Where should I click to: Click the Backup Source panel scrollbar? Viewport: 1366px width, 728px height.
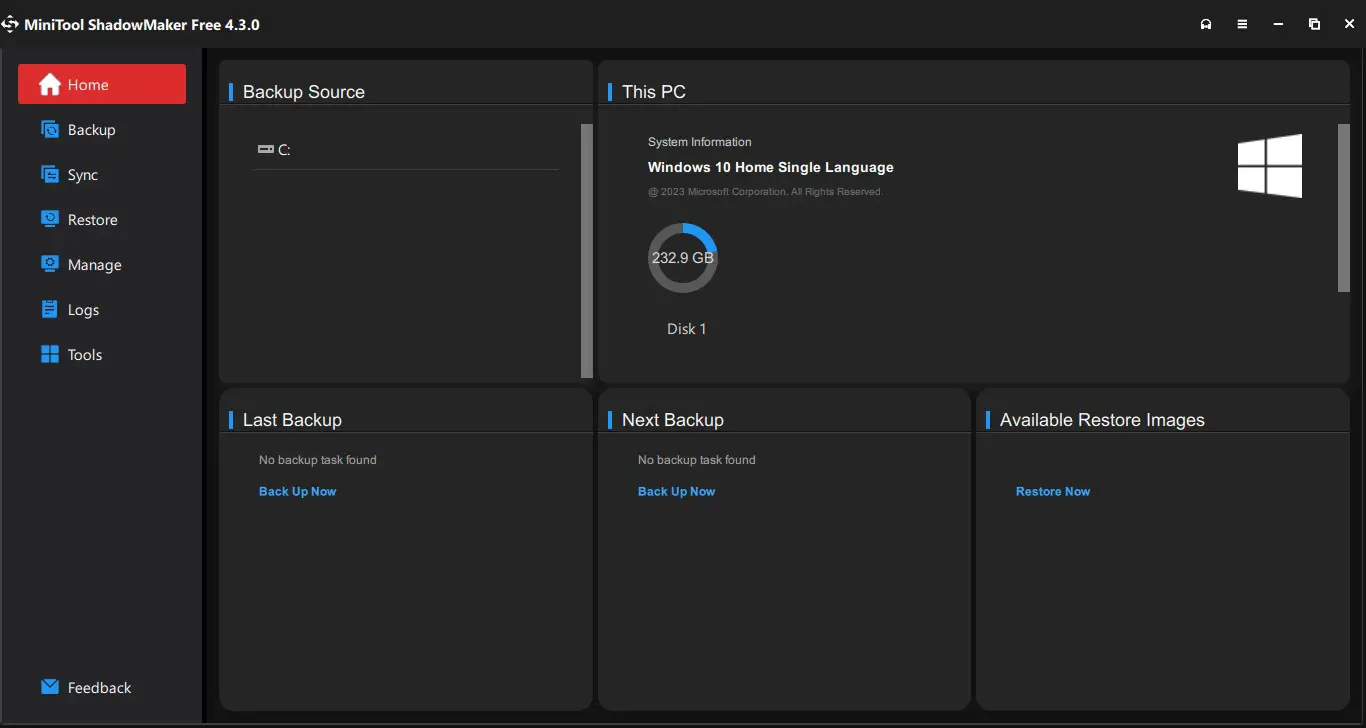point(586,250)
